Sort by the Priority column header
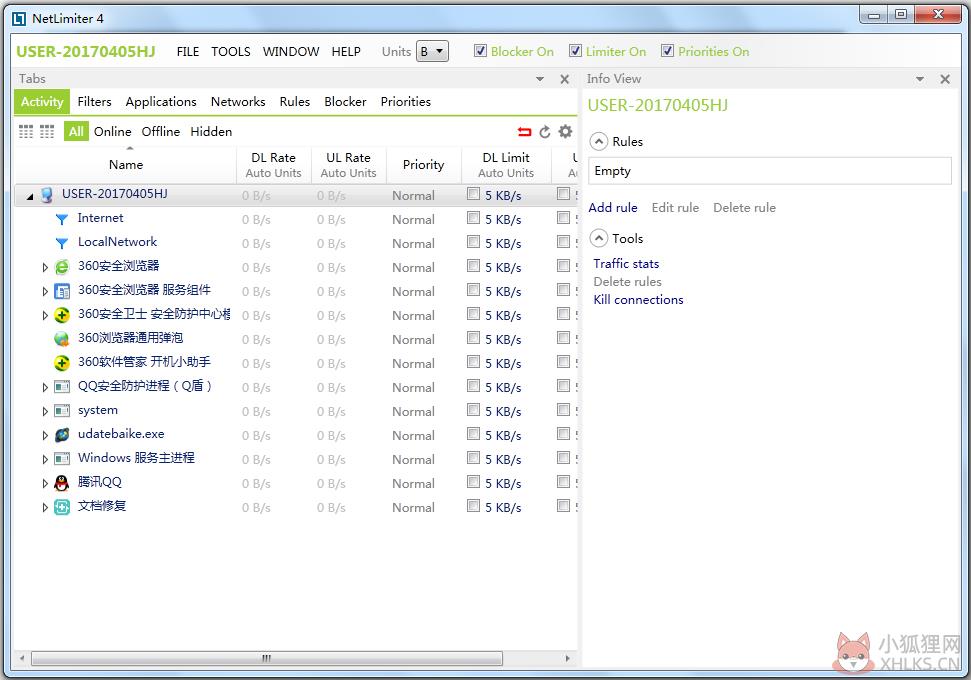Viewport: 971px width, 680px height. tap(424, 165)
